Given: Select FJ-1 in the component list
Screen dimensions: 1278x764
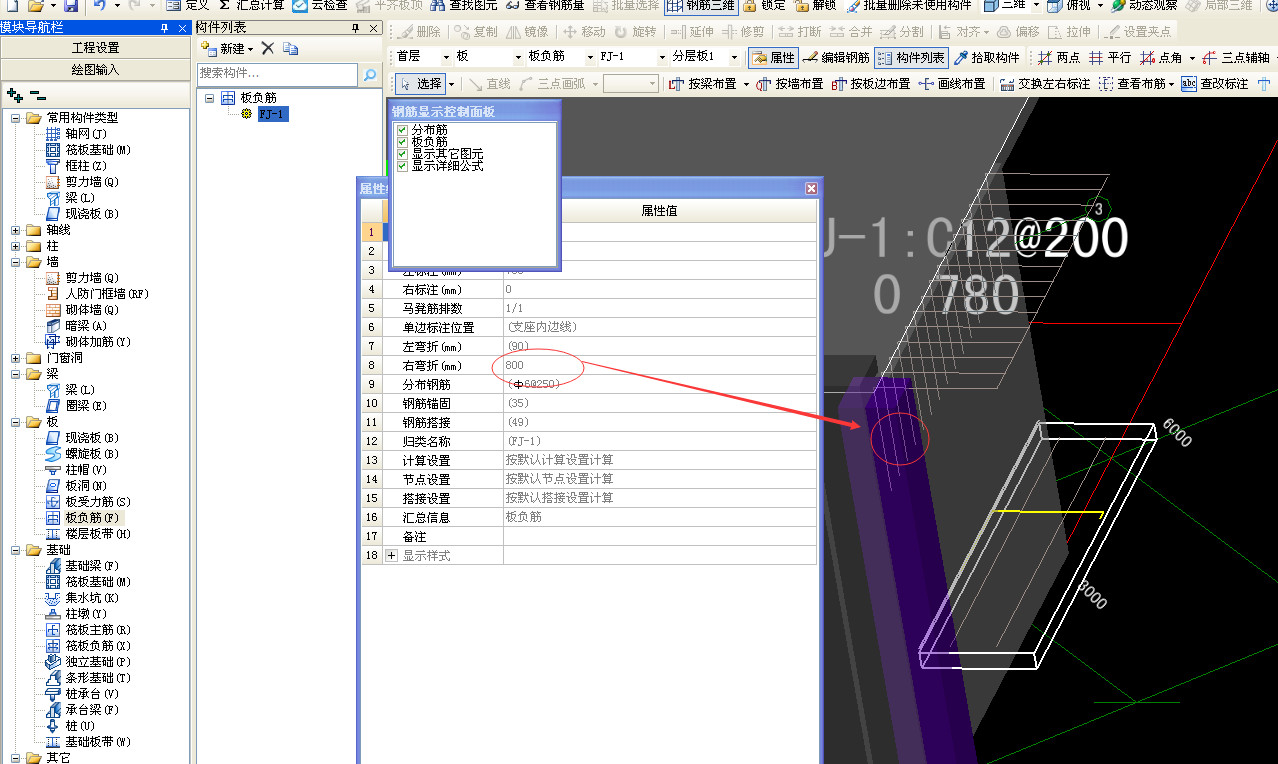Looking at the screenshot, I should pyautogui.click(x=271, y=114).
